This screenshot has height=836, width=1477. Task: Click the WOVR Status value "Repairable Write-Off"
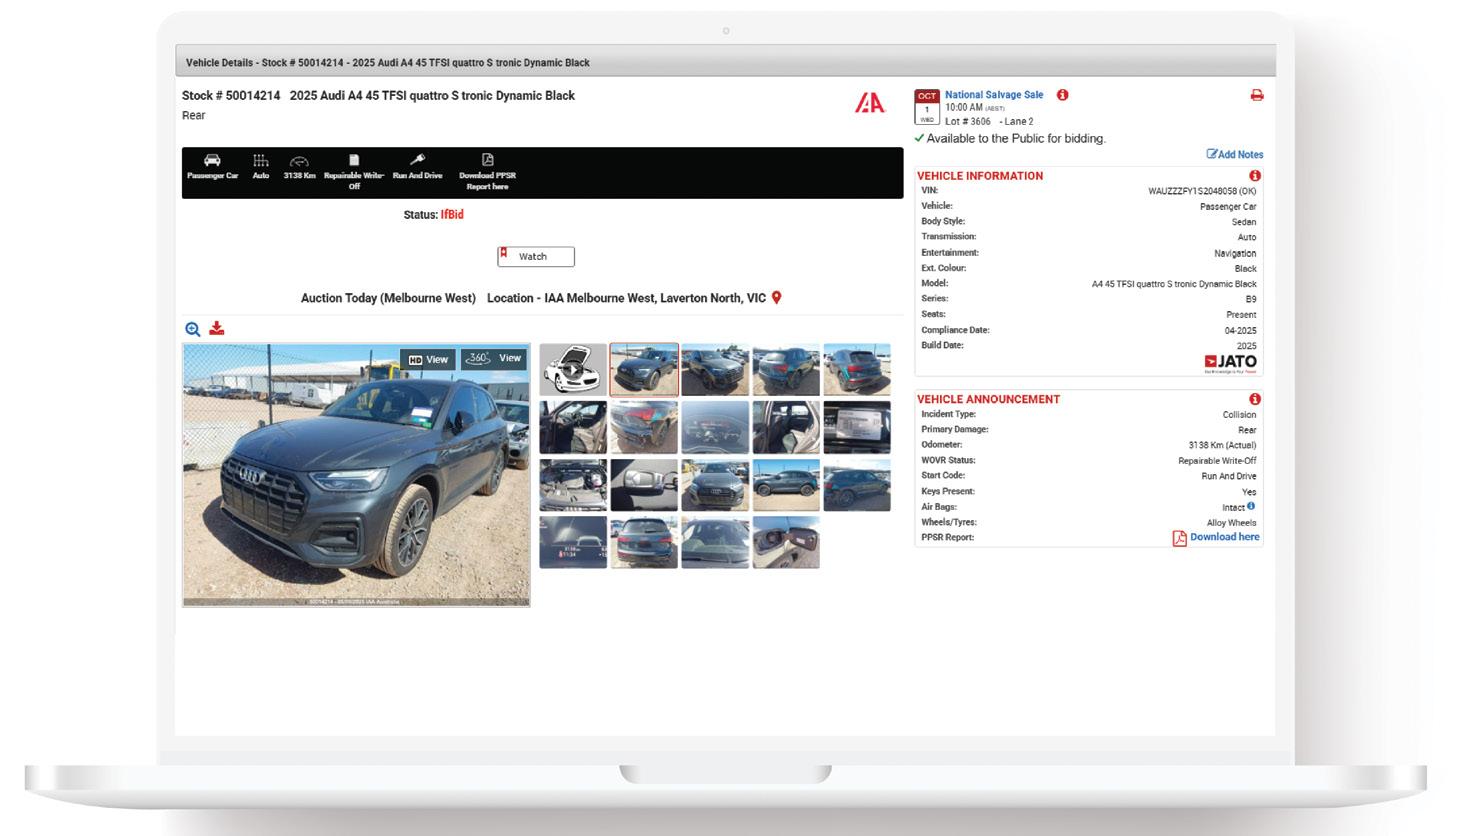[x=1217, y=461]
